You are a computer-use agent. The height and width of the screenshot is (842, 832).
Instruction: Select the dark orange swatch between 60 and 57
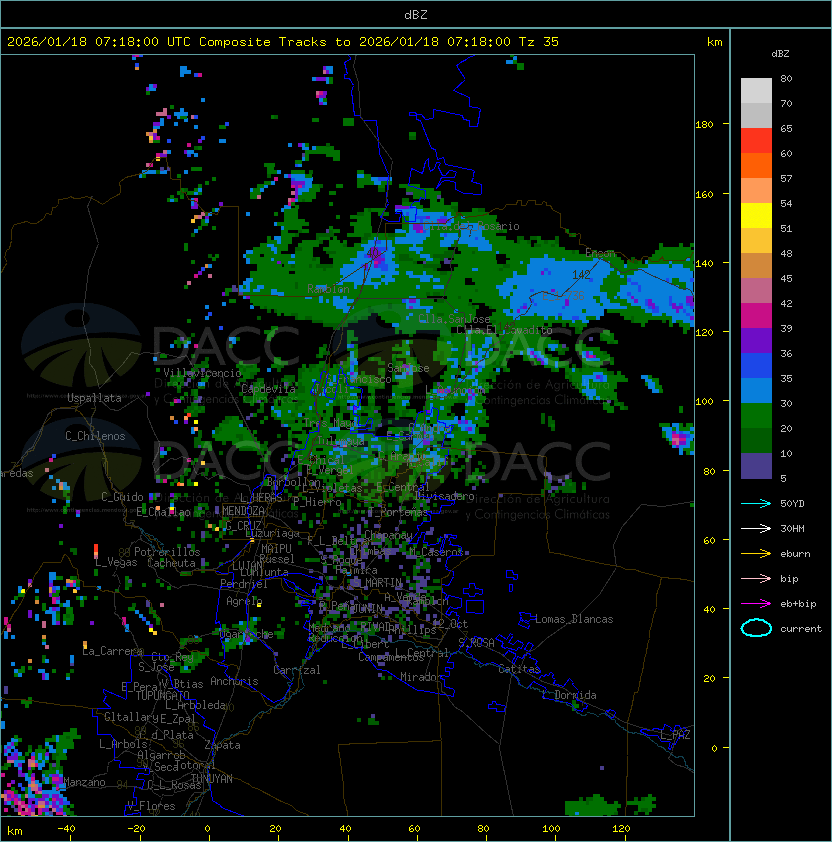click(756, 165)
